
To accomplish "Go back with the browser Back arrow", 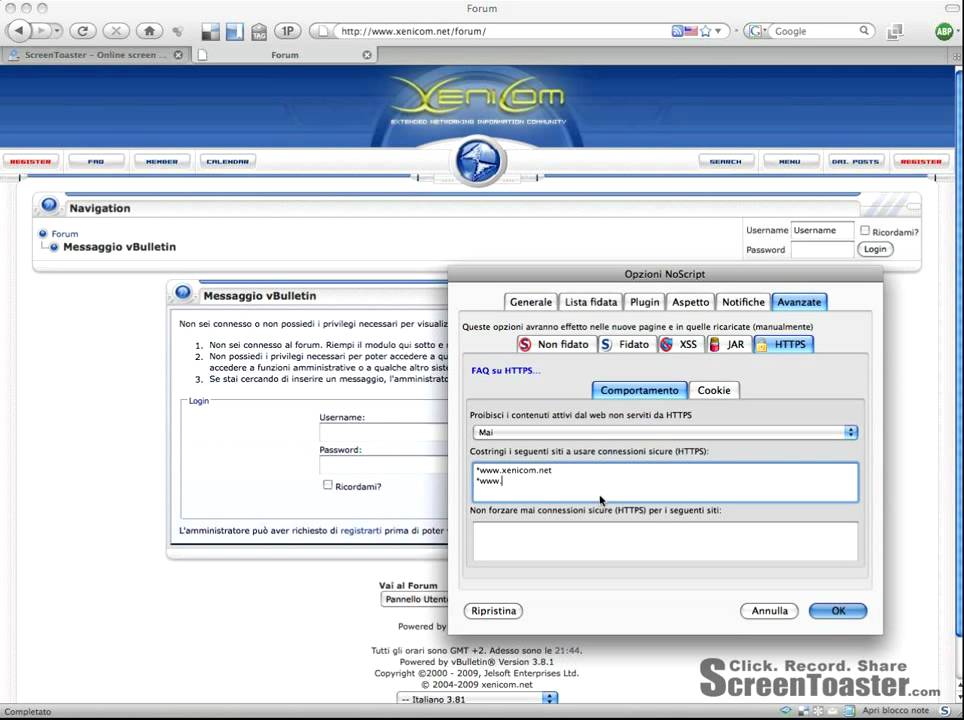I will pyautogui.click(x=18, y=30).
